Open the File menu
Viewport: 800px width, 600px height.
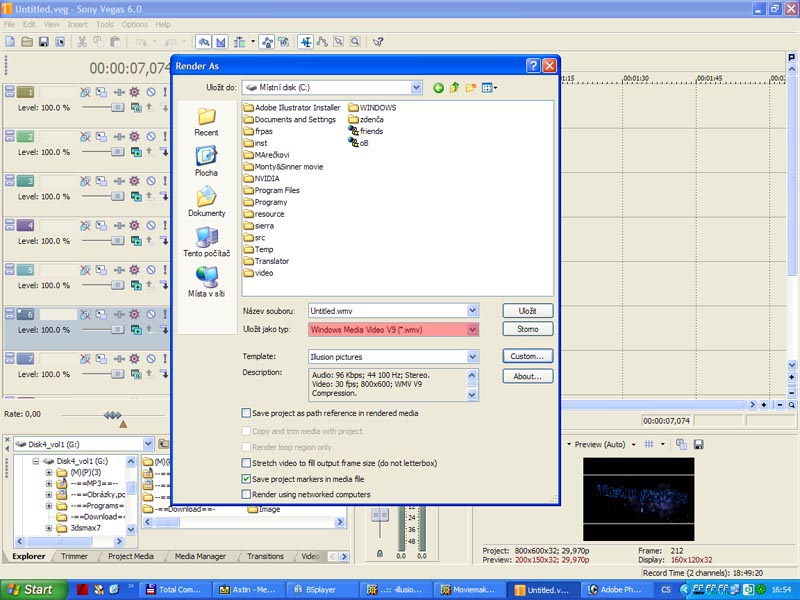pos(9,24)
